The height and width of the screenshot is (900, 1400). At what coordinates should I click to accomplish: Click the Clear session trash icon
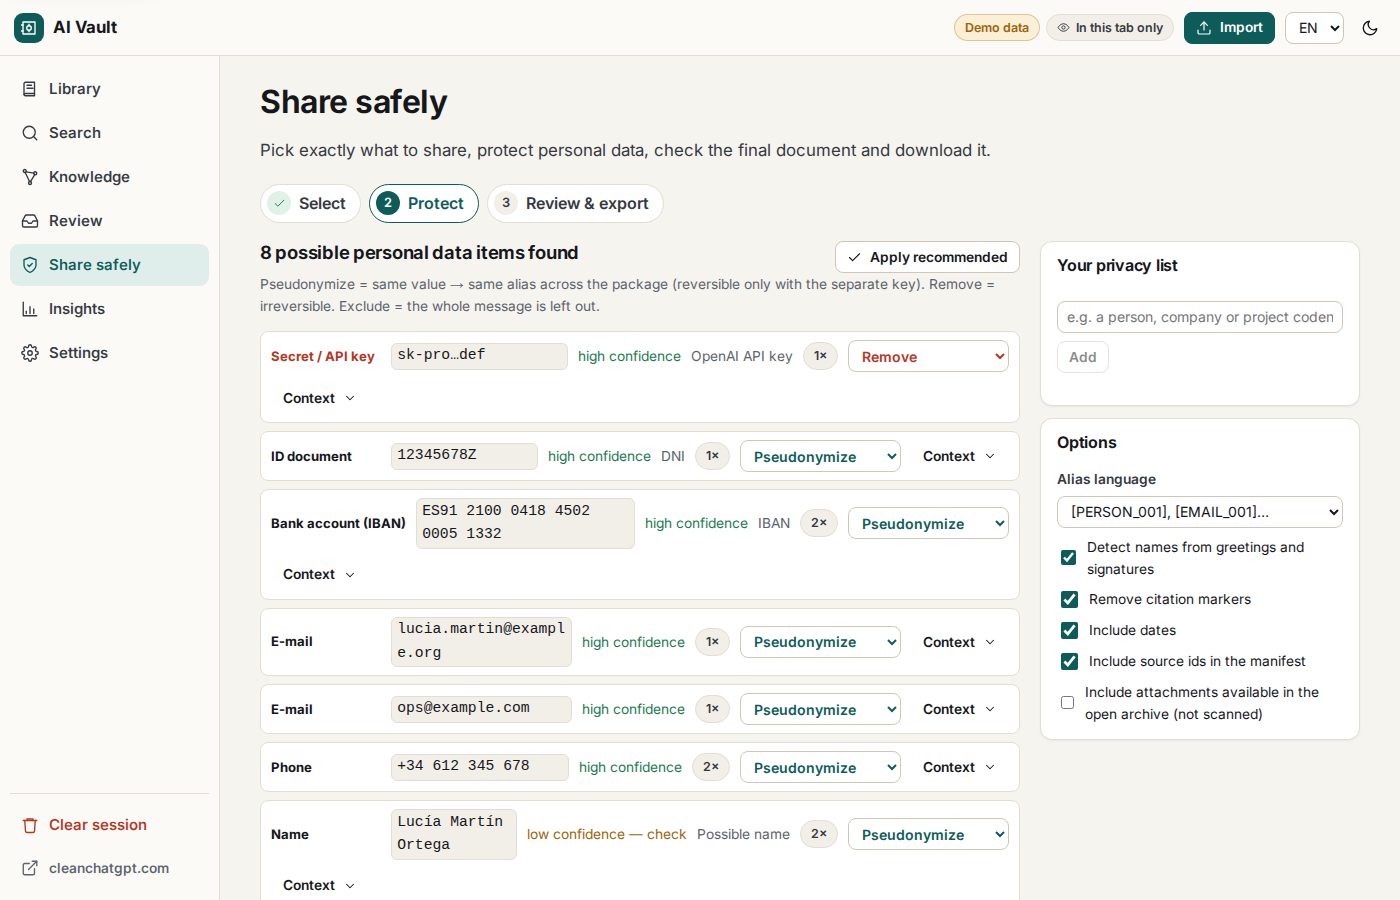pos(30,825)
